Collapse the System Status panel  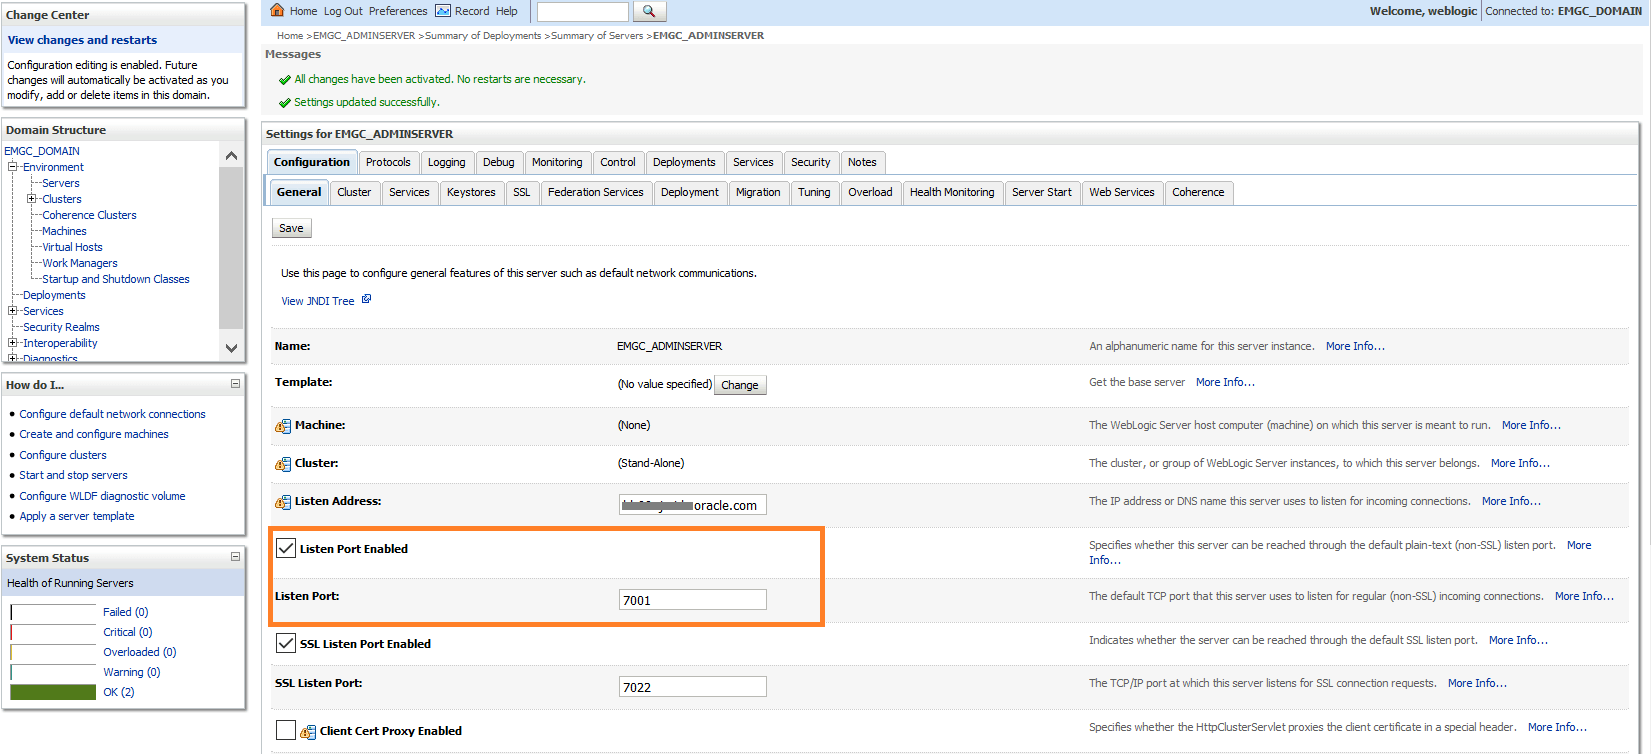pos(235,557)
